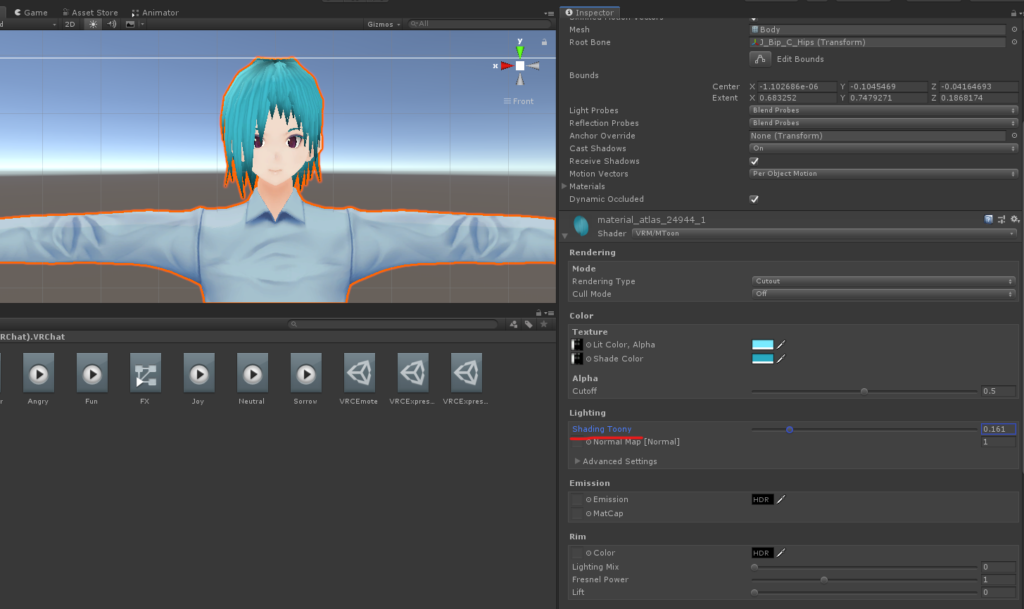The image size is (1024, 609).
Task: Select the VRCEmote asset
Action: pos(360,373)
